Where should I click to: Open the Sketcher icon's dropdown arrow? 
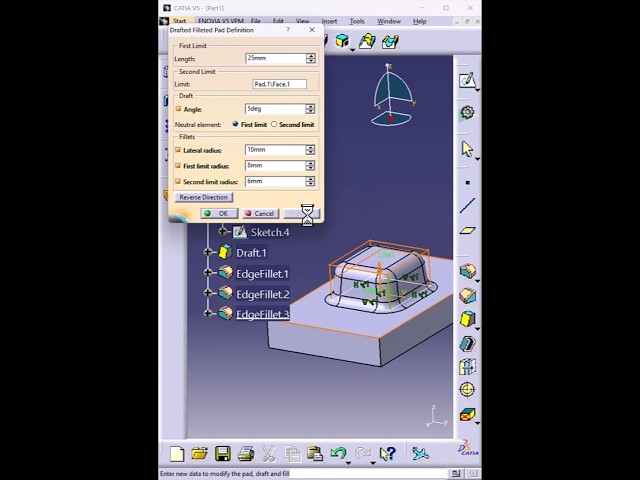(477, 89)
